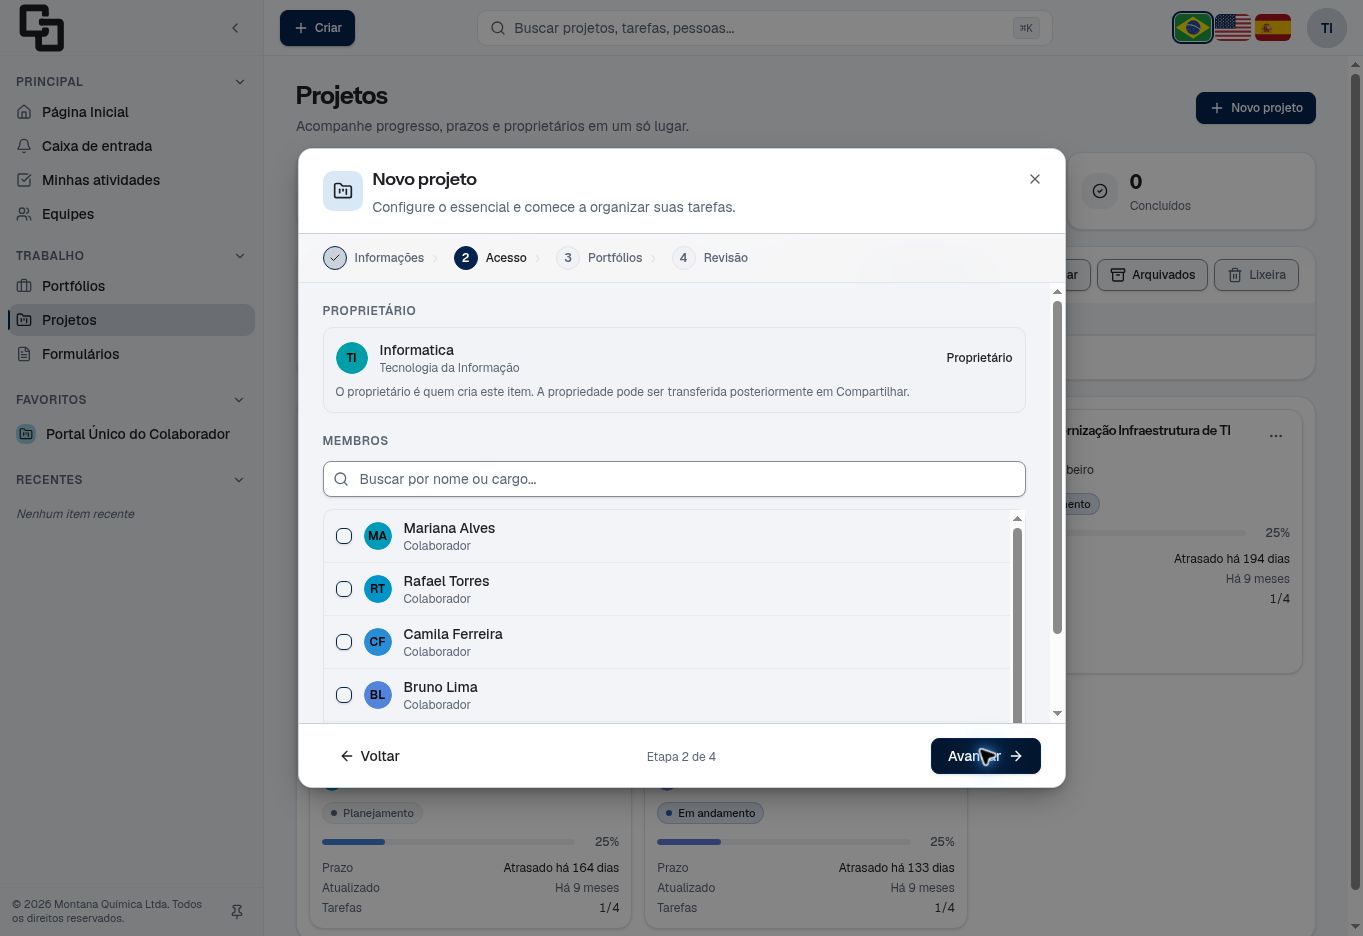Viewport: 1363px width, 936px height.
Task: Open the Arquivados view
Action: point(1153,275)
